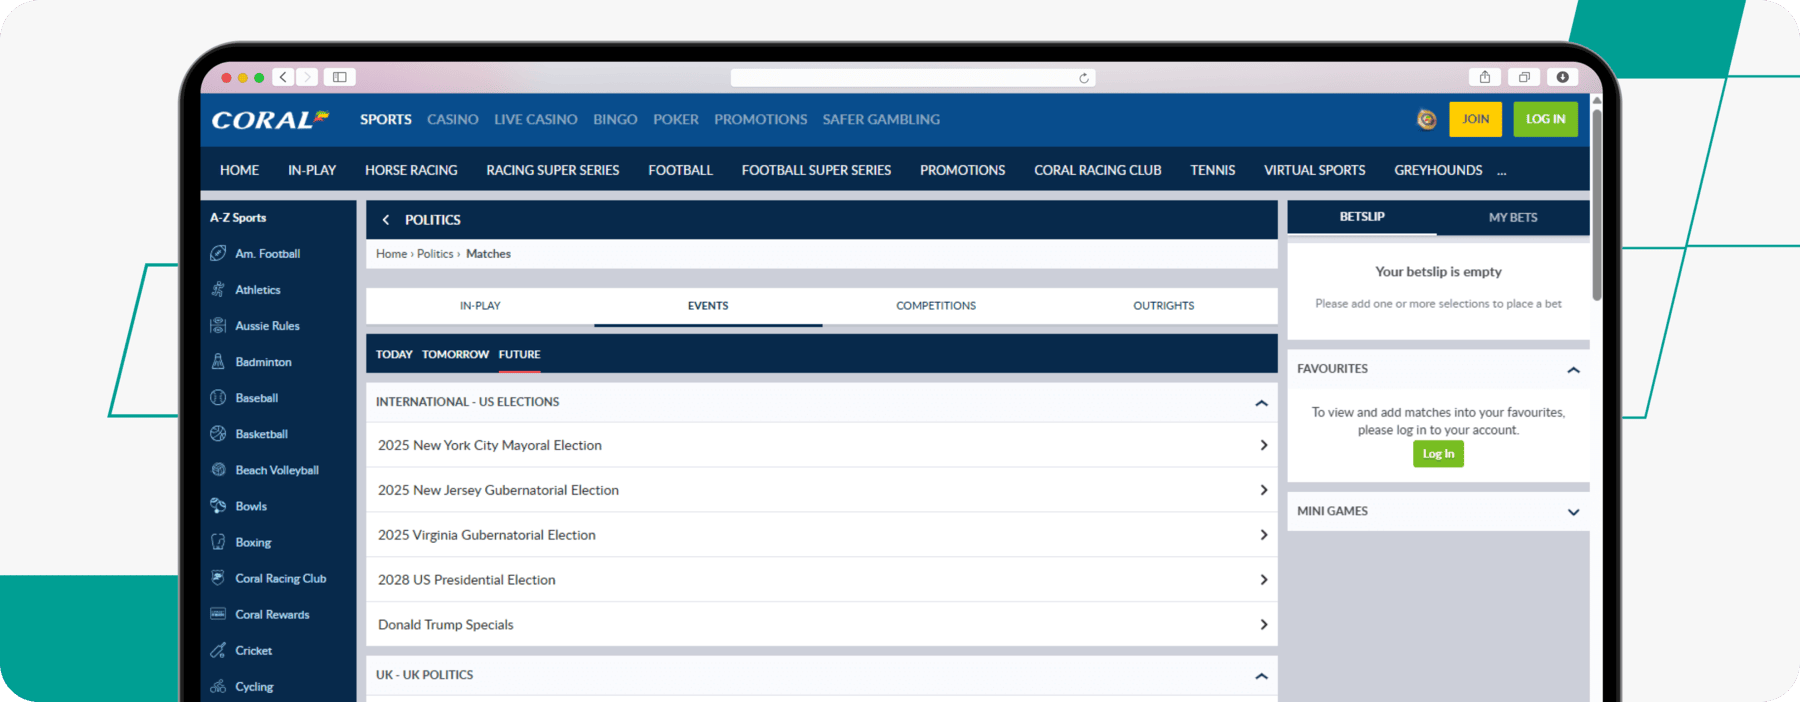Click Home in the breadcrumb
The image size is (1800, 702).
pyautogui.click(x=391, y=254)
